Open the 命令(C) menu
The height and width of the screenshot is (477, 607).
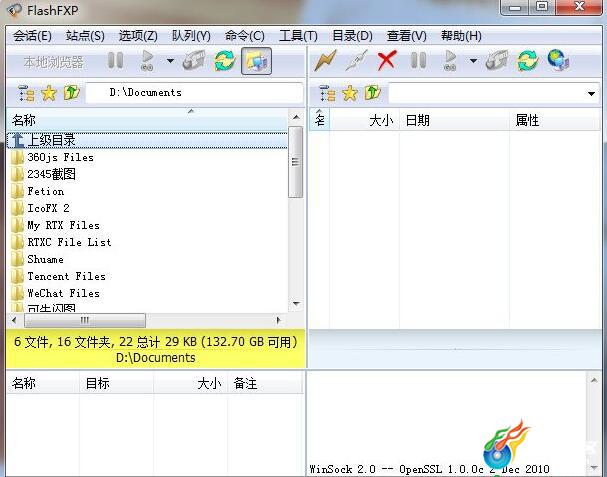[245, 36]
